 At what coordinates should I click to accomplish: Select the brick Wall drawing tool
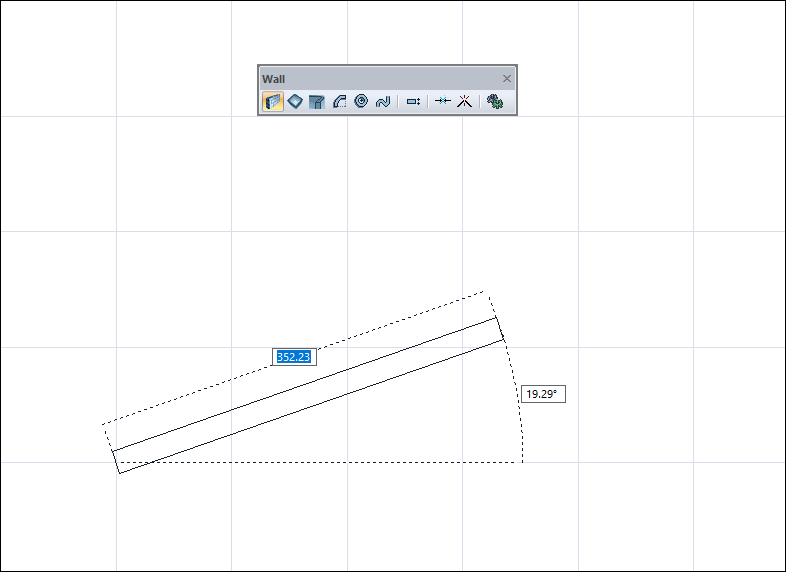click(x=272, y=101)
